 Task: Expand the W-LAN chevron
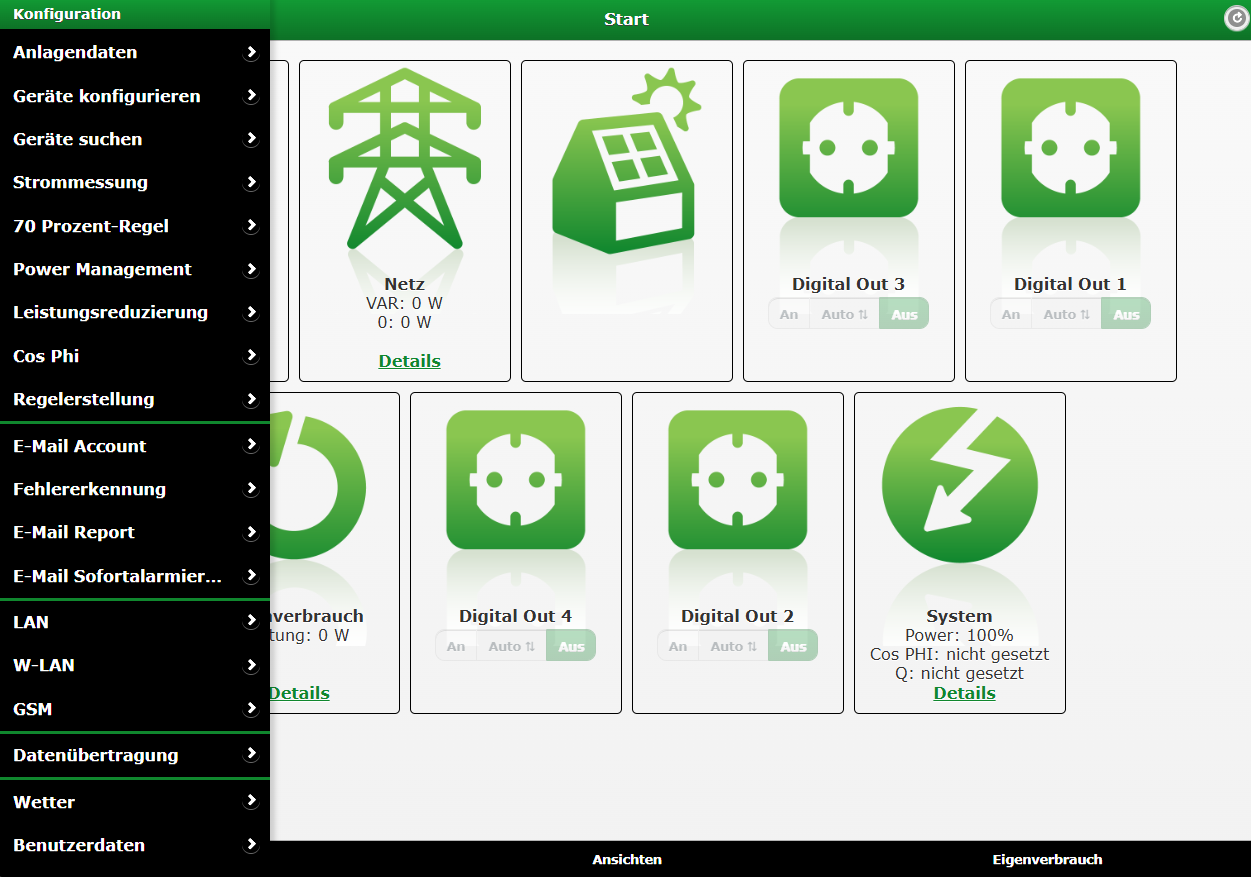pos(251,665)
